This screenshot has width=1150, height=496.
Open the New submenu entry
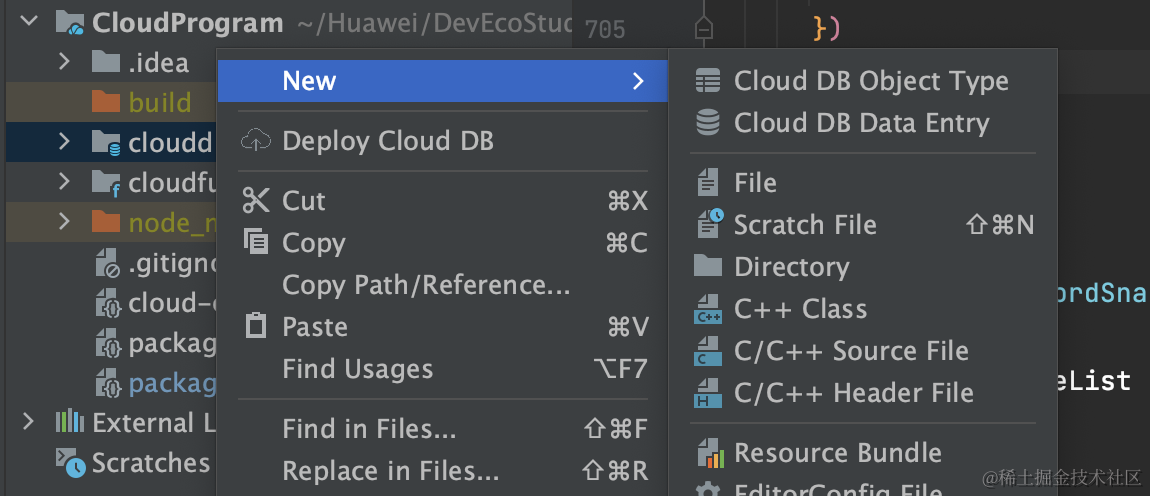[x=443, y=81]
